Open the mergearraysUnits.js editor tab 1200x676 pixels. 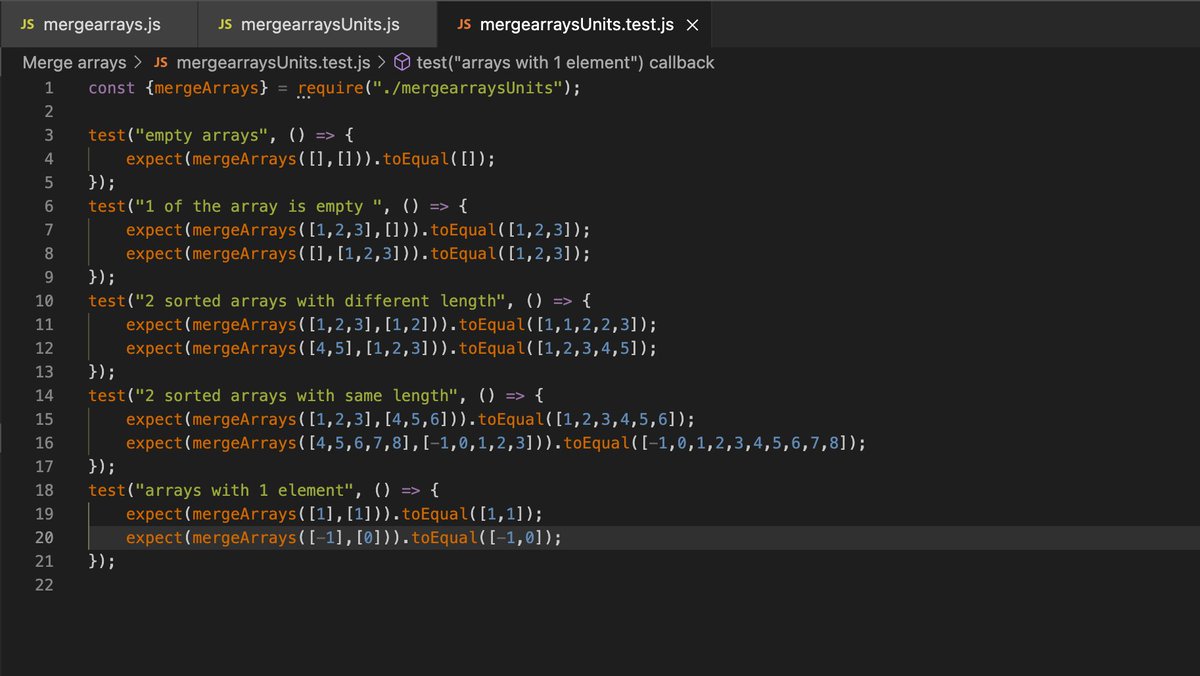pos(317,23)
